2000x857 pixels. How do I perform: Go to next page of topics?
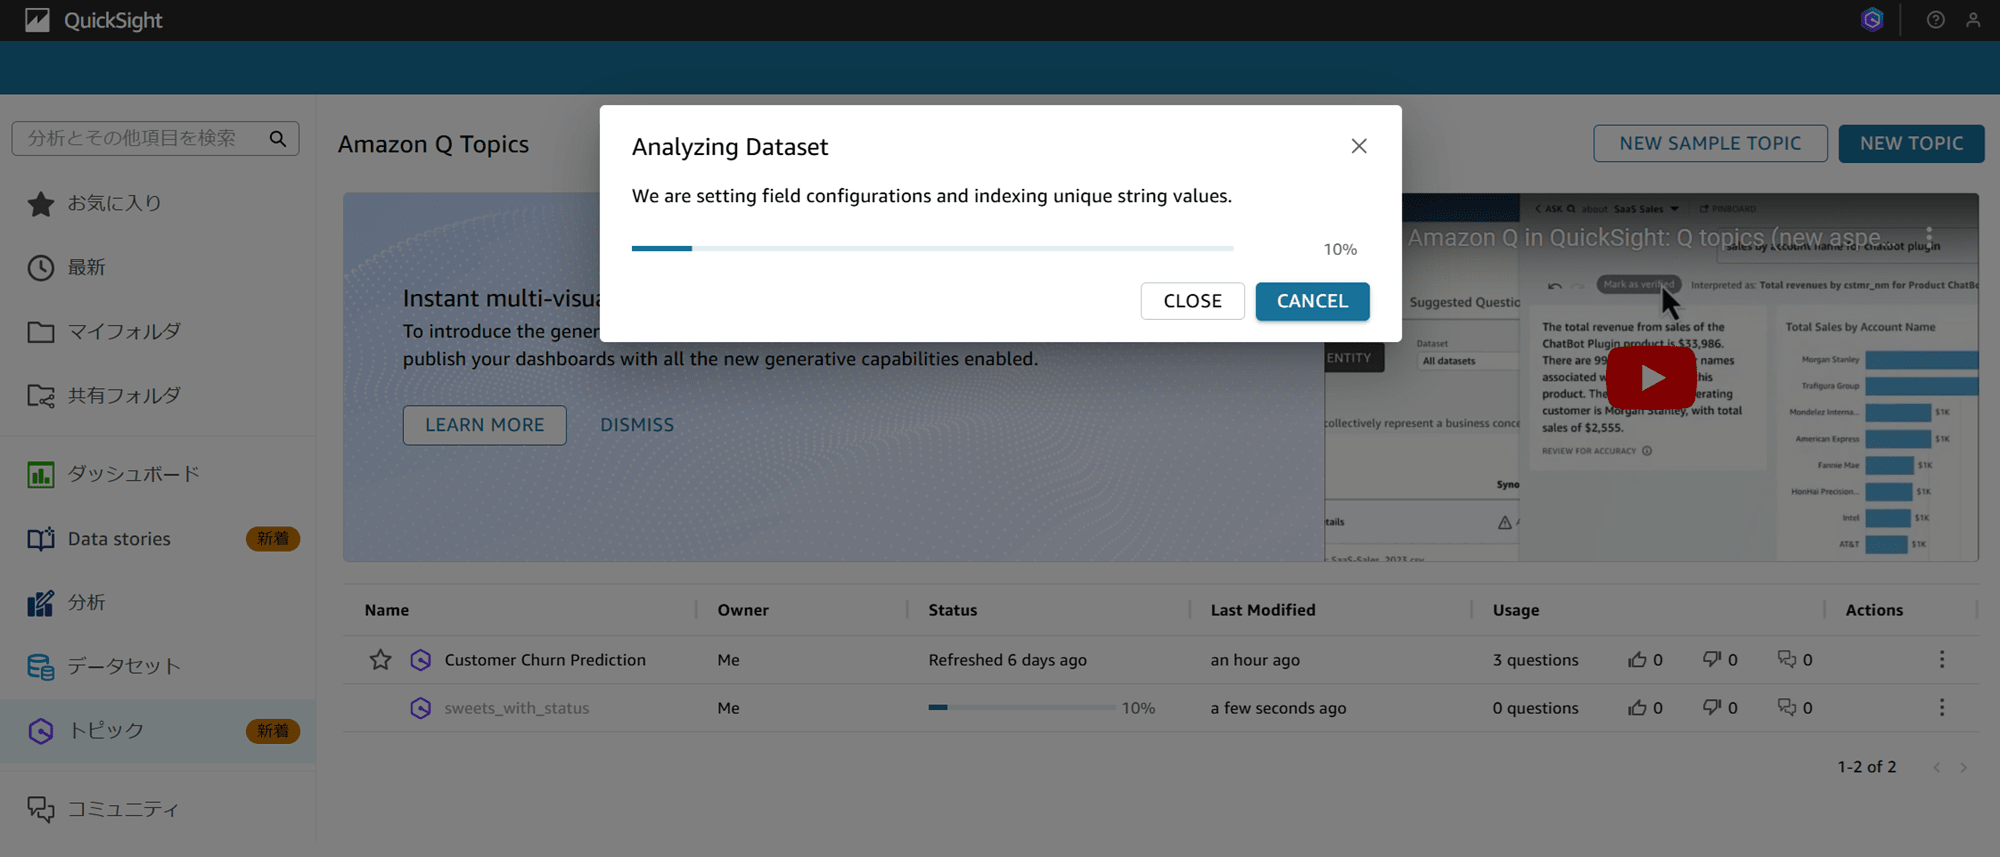tap(1963, 767)
